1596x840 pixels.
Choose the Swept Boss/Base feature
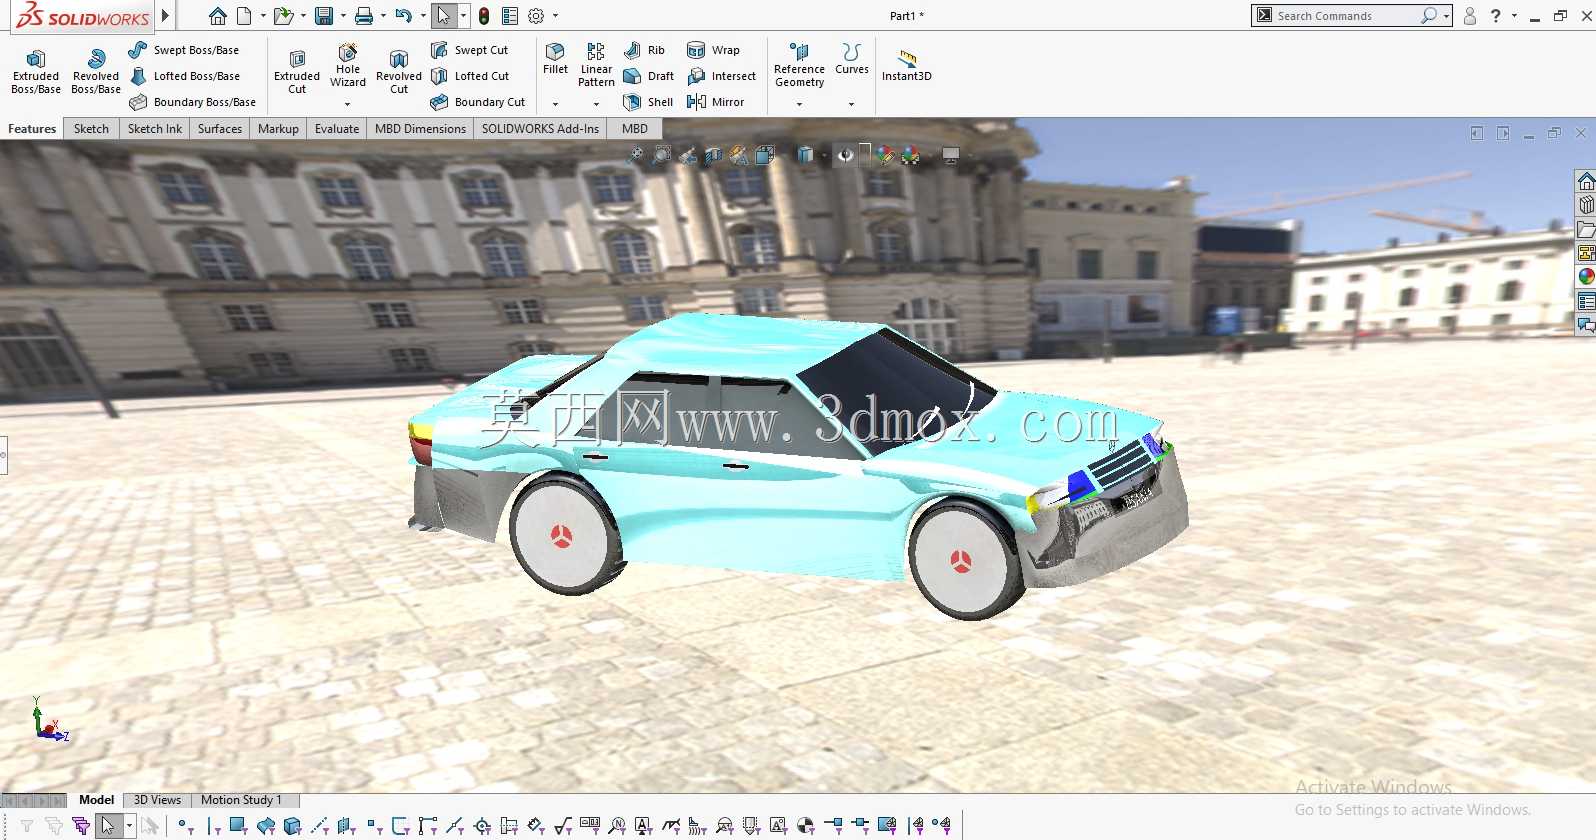184,50
